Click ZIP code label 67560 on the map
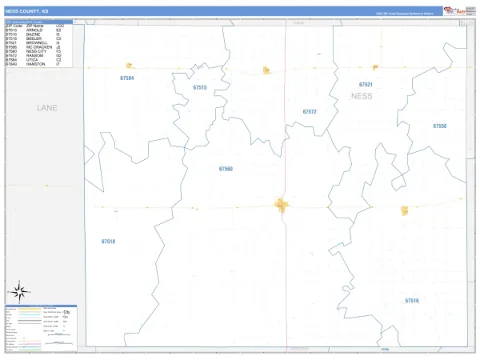This screenshot has height=360, width=480. [226, 169]
